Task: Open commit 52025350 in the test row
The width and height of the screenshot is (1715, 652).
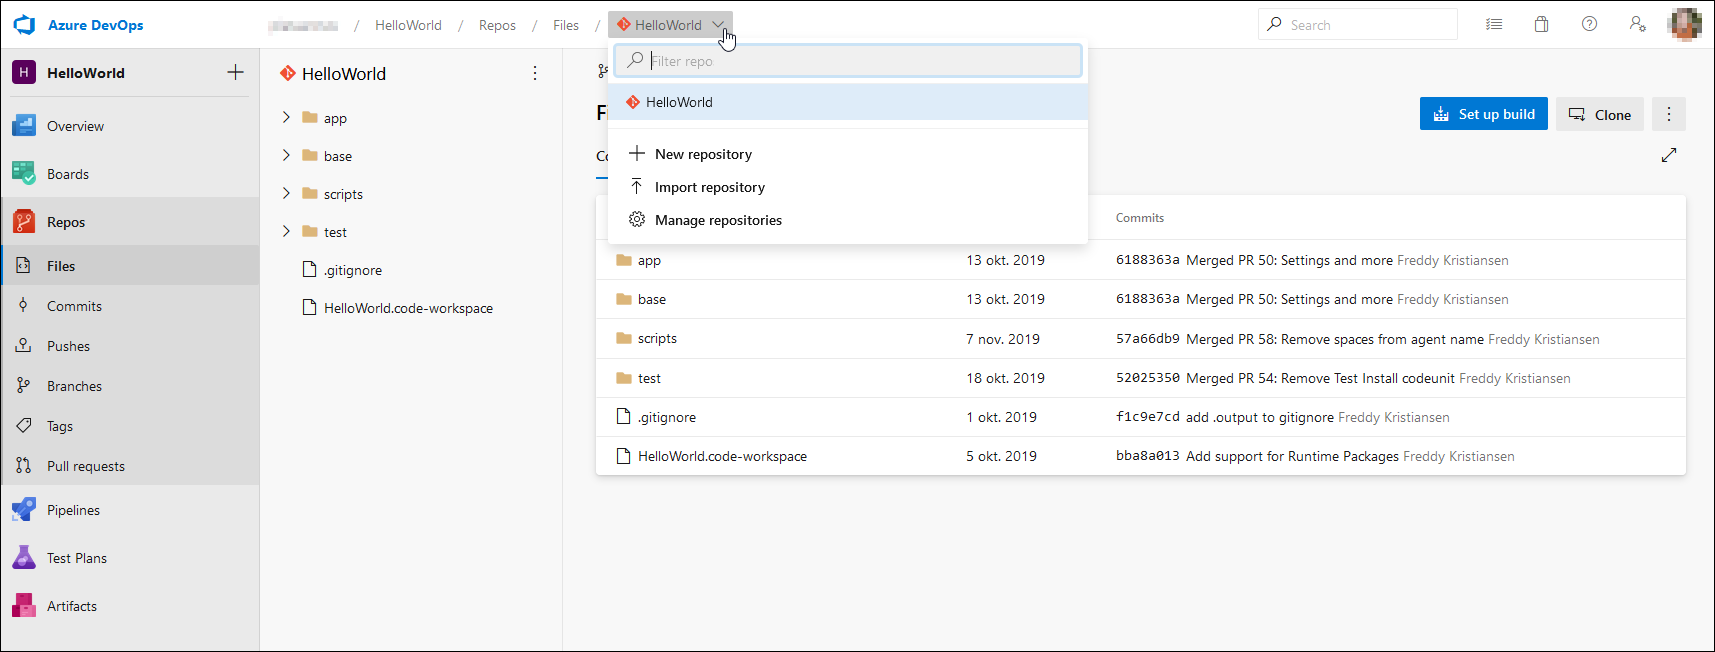Action: pyautogui.click(x=1147, y=378)
